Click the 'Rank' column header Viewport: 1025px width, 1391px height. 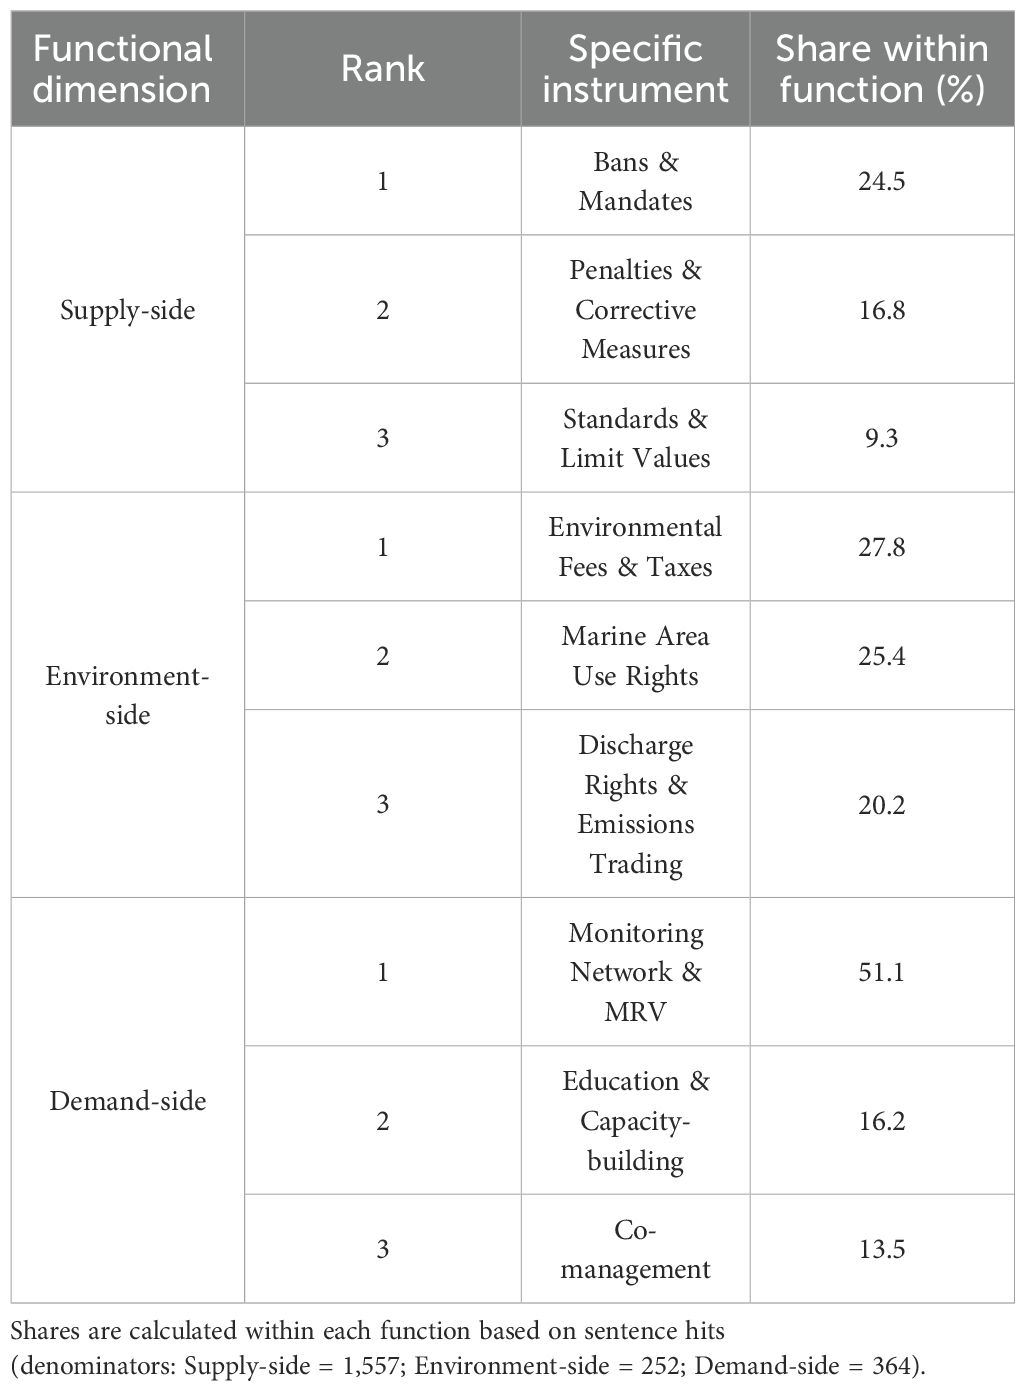[x=382, y=69]
